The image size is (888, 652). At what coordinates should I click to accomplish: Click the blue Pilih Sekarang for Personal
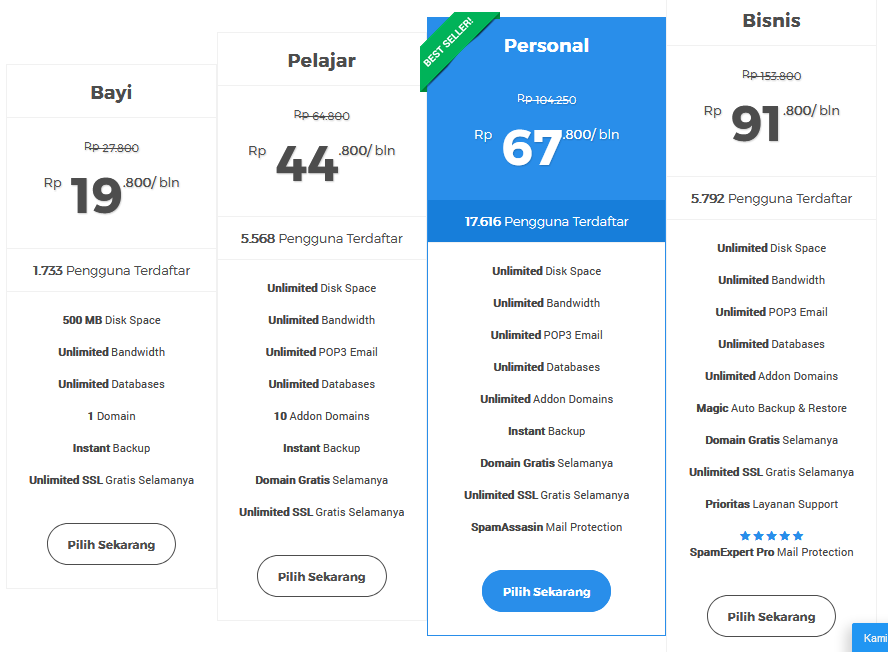point(547,591)
